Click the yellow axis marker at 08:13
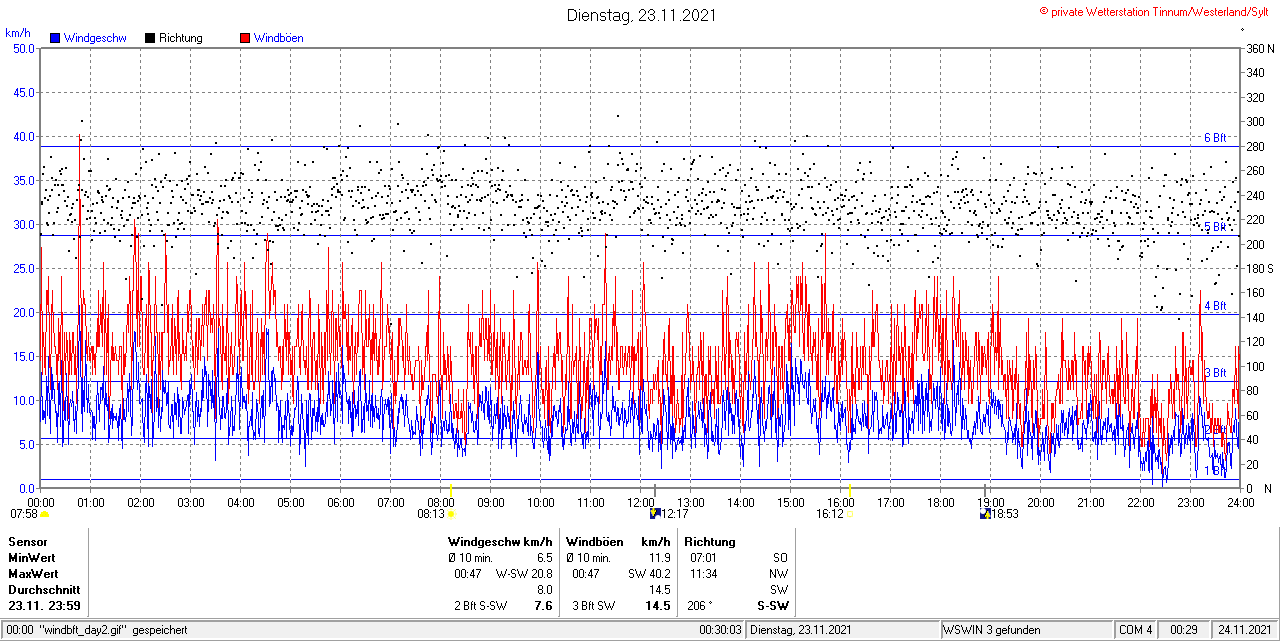 point(451,489)
